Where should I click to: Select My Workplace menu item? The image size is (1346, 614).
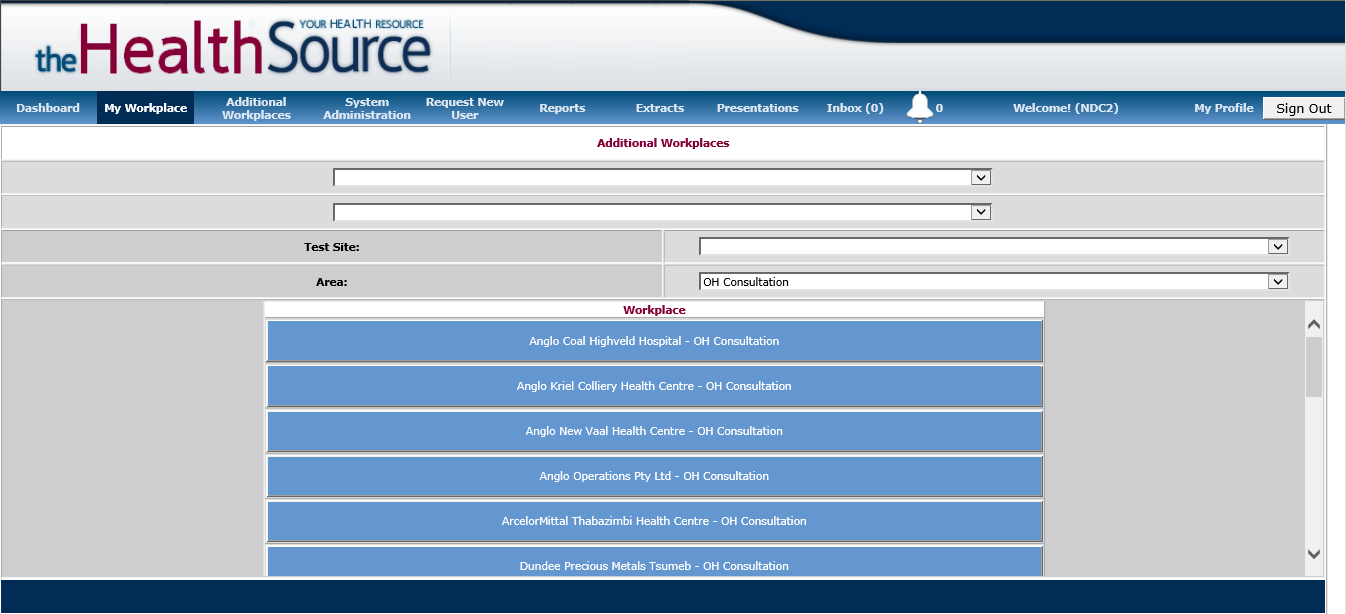click(146, 108)
